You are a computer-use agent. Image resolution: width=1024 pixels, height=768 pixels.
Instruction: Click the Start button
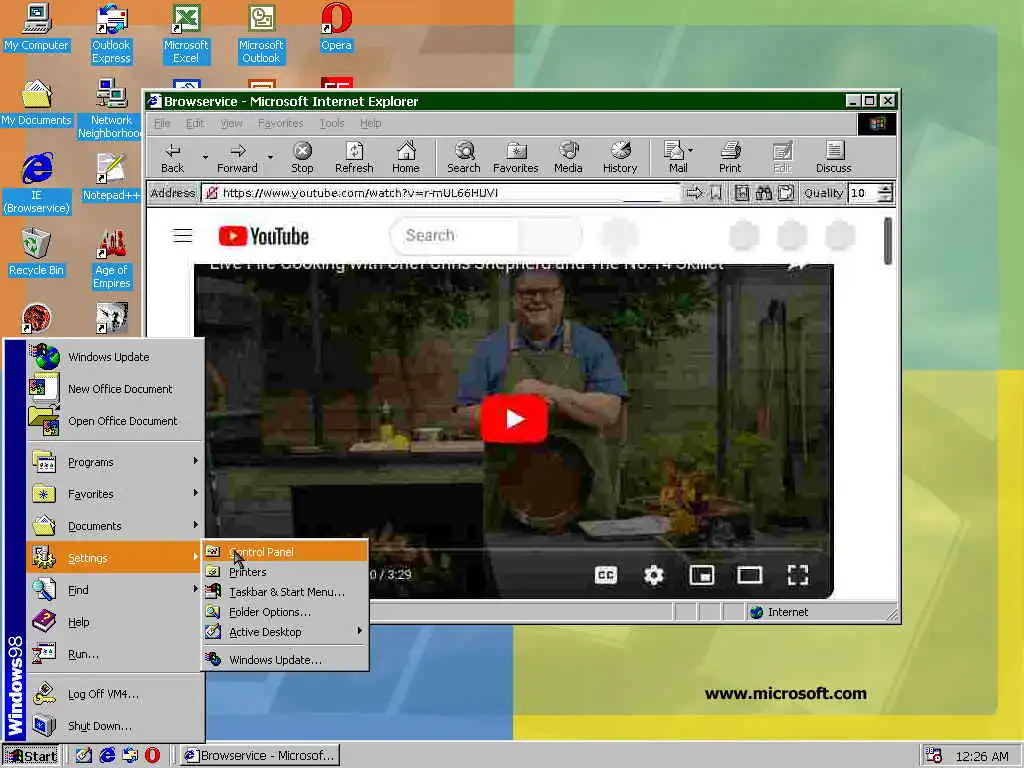coord(31,756)
